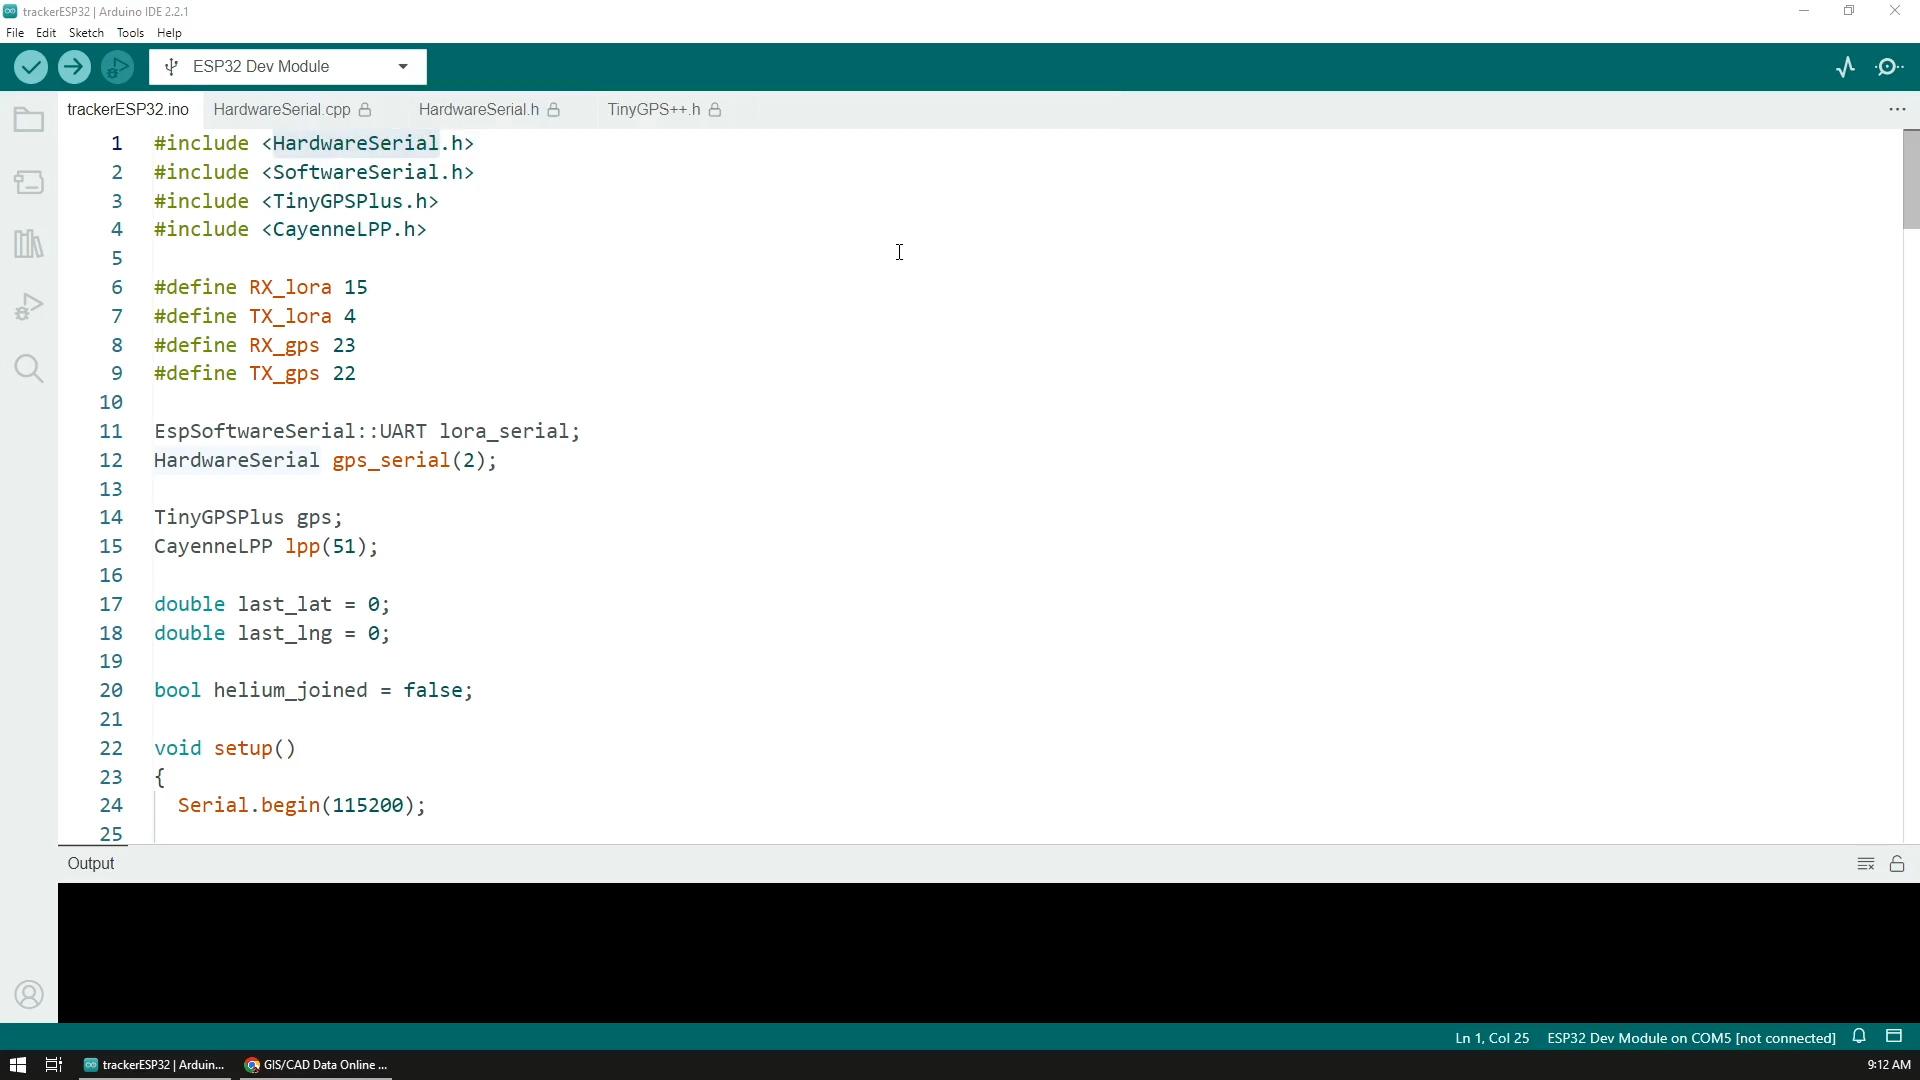
Task: Open the Boards Manager sidebar
Action: click(29, 182)
